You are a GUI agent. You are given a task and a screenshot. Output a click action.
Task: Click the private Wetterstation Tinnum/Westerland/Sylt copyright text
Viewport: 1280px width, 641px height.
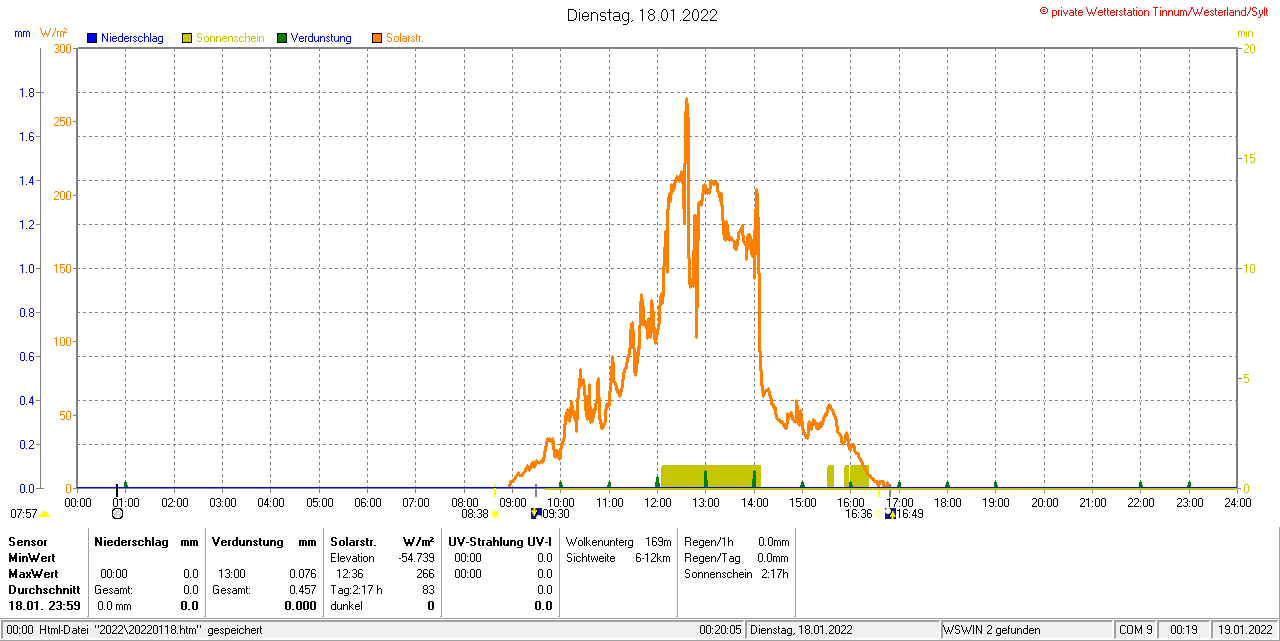tap(1156, 11)
